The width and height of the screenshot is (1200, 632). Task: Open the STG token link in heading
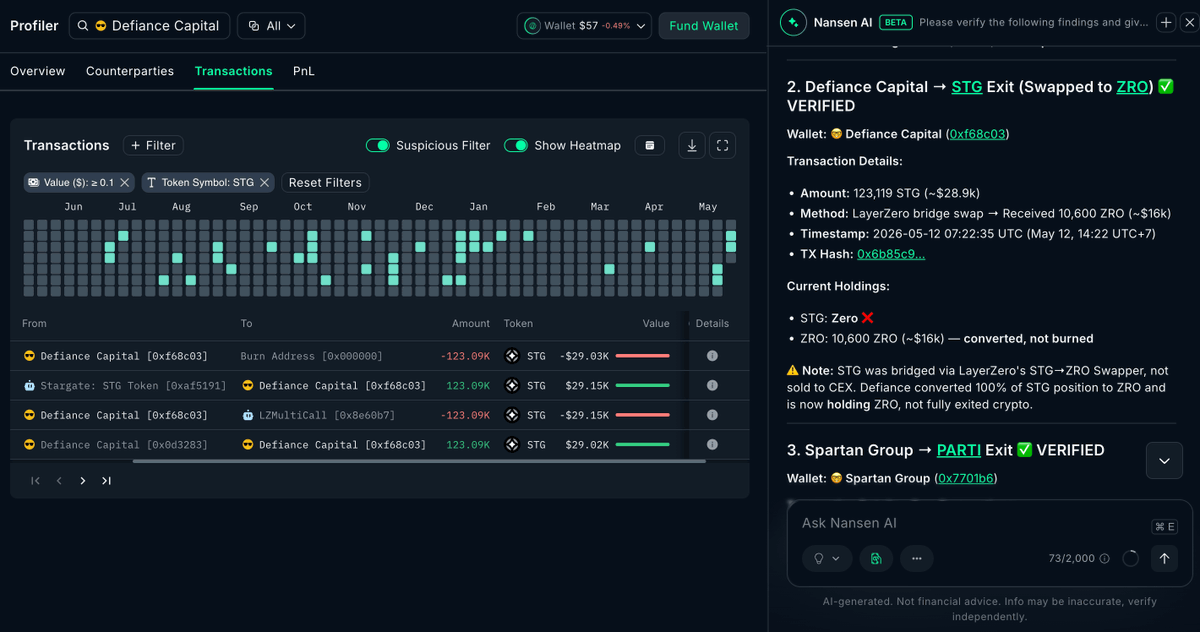point(967,87)
